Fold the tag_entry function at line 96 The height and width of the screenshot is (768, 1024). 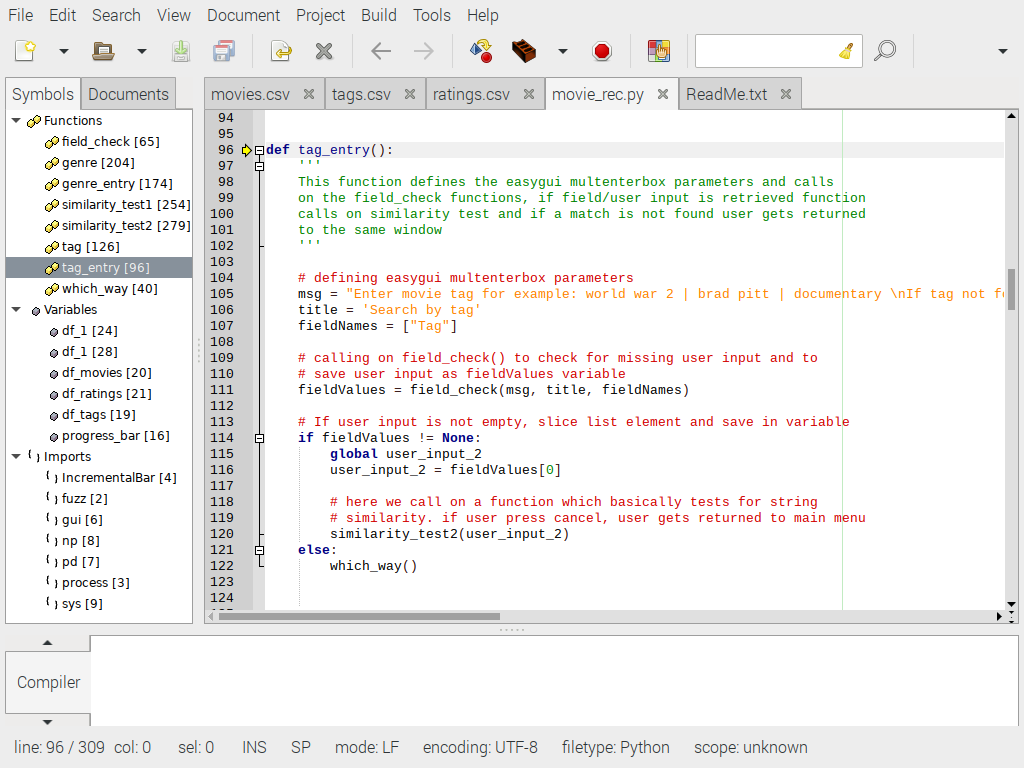pyautogui.click(x=259, y=150)
